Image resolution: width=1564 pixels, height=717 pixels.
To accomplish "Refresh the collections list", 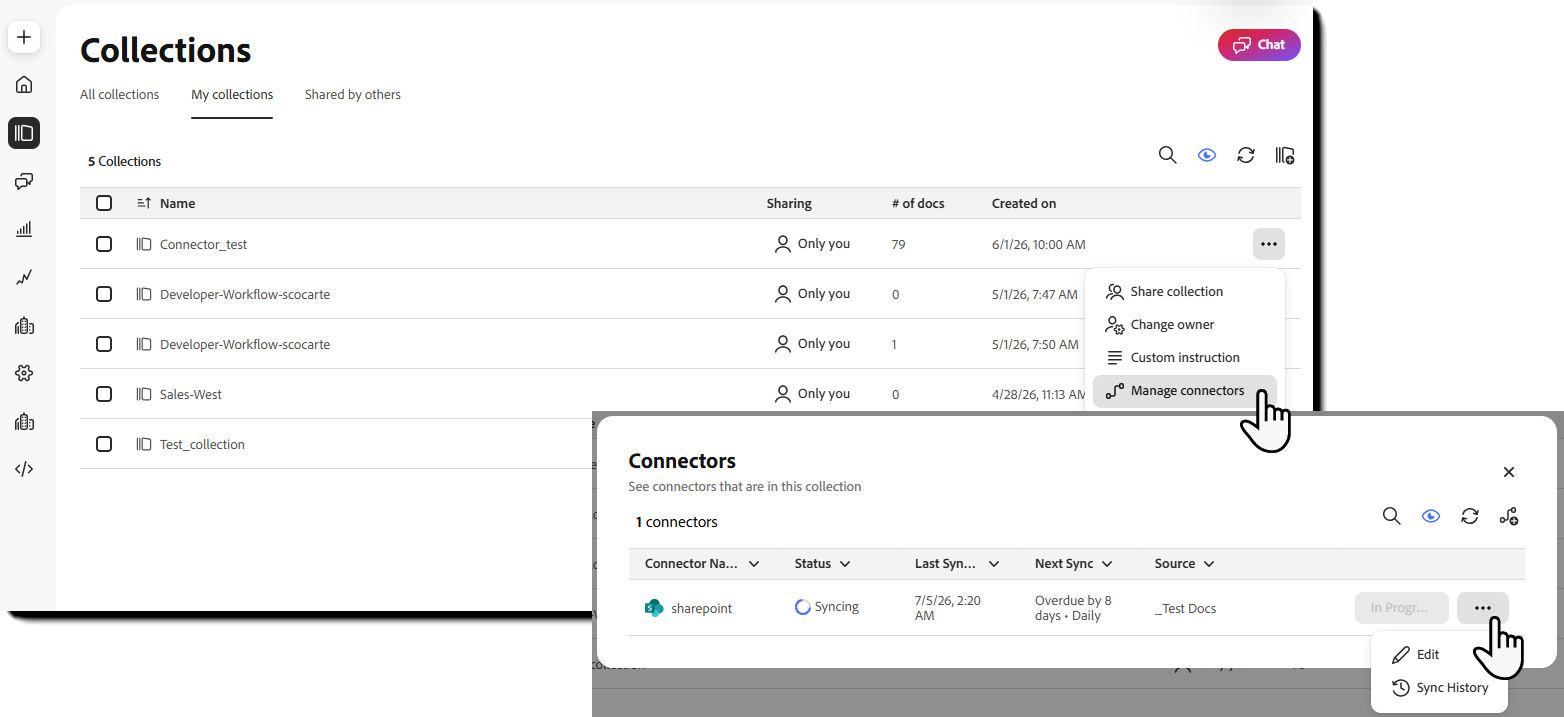I will [1245, 155].
